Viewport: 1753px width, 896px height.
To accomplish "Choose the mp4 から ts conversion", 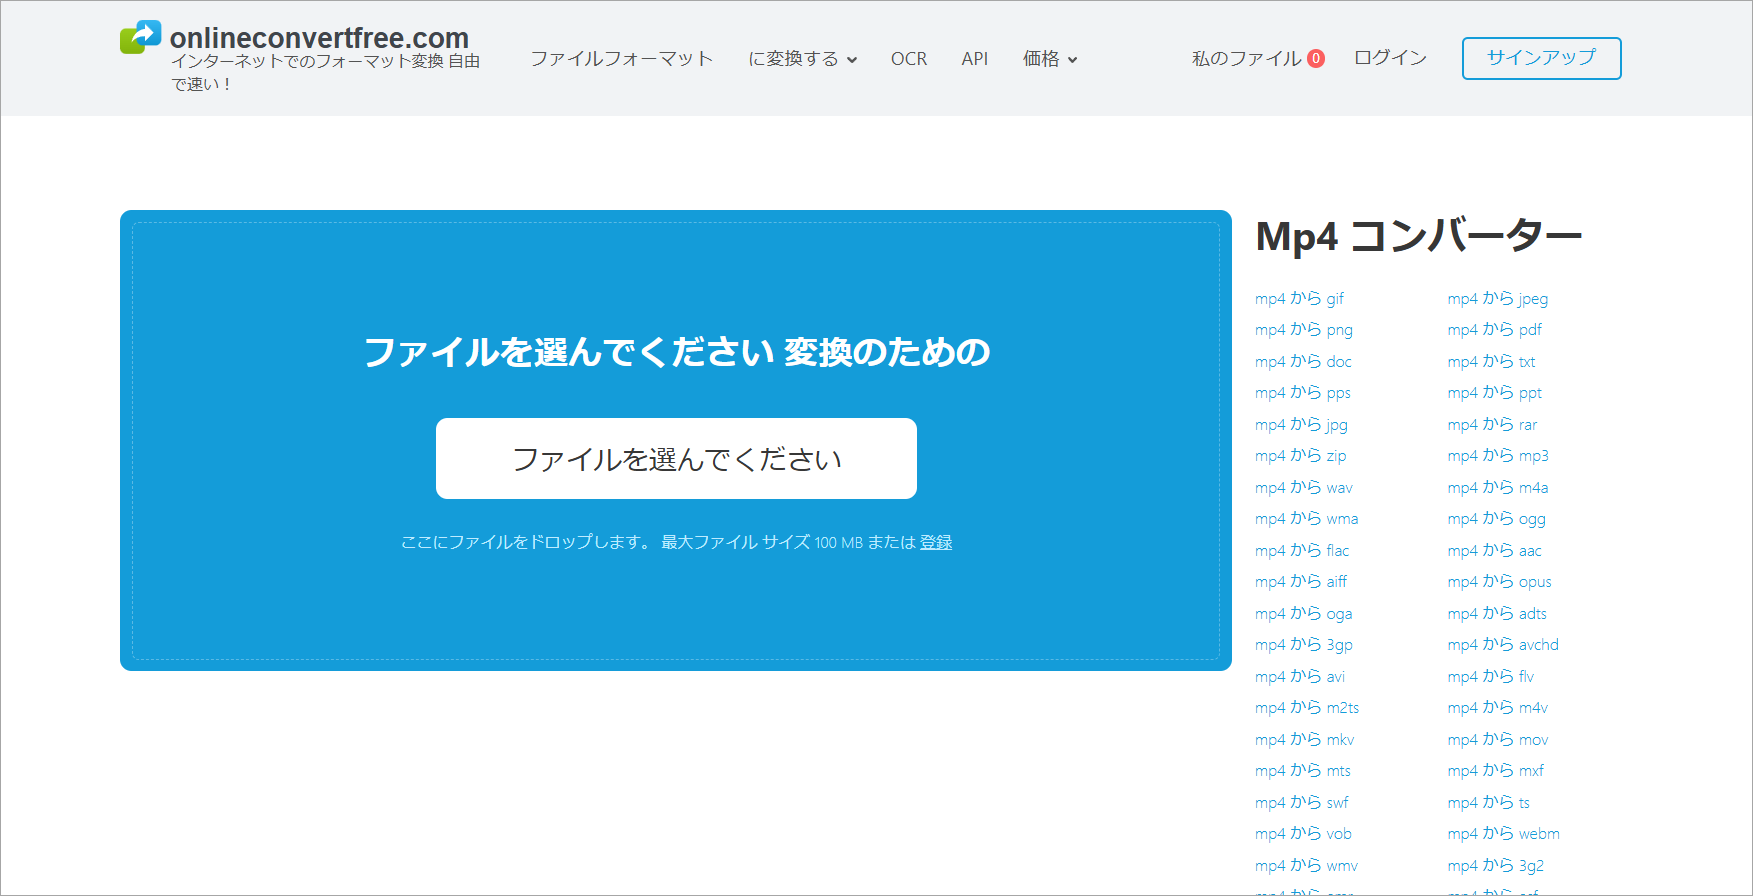I will point(1488,802).
